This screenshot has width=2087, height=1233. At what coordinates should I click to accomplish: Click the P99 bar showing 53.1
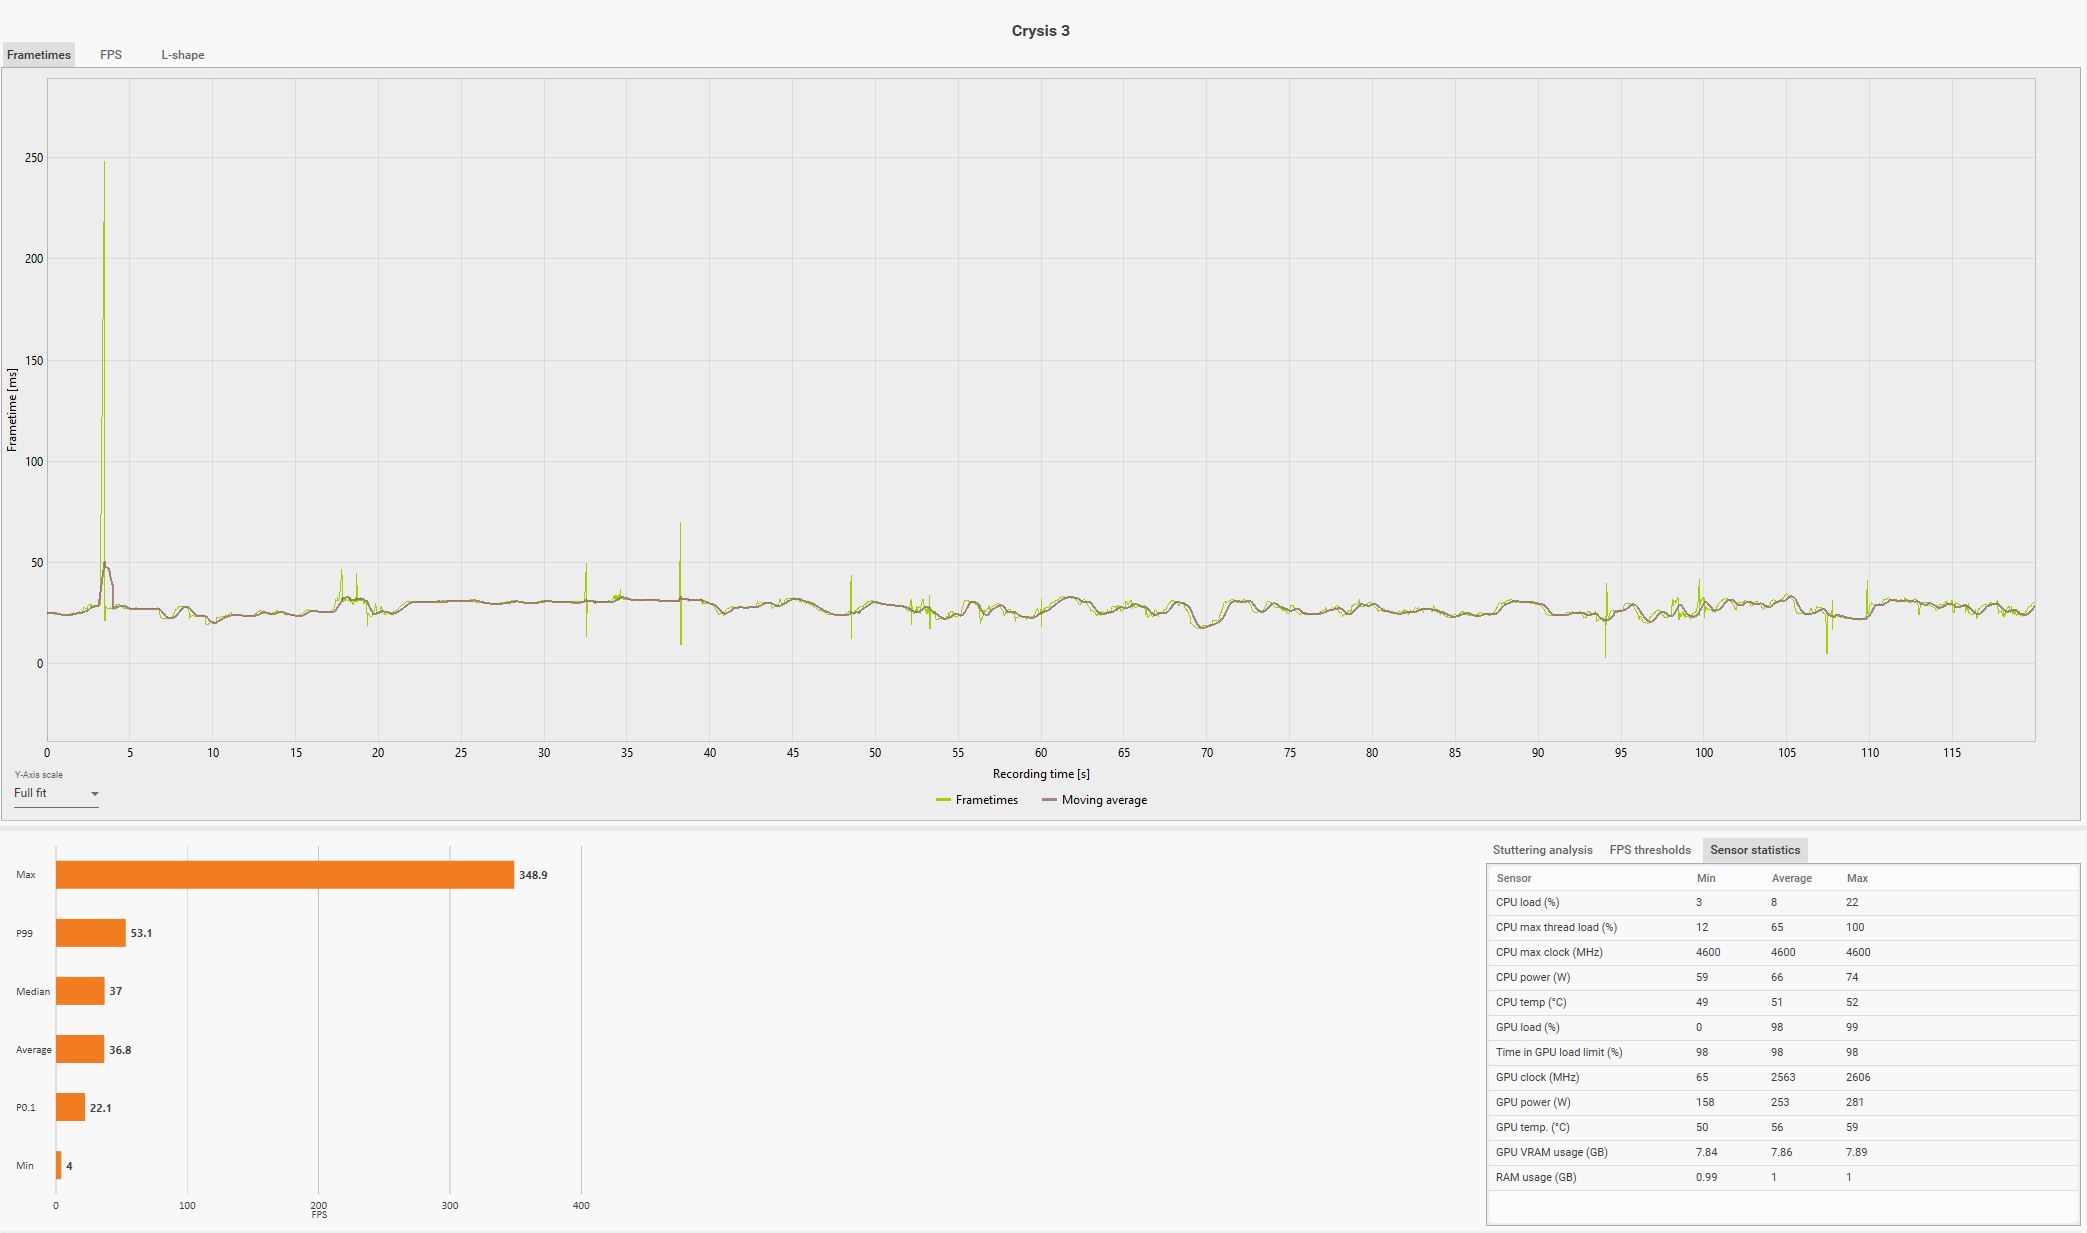pos(90,933)
